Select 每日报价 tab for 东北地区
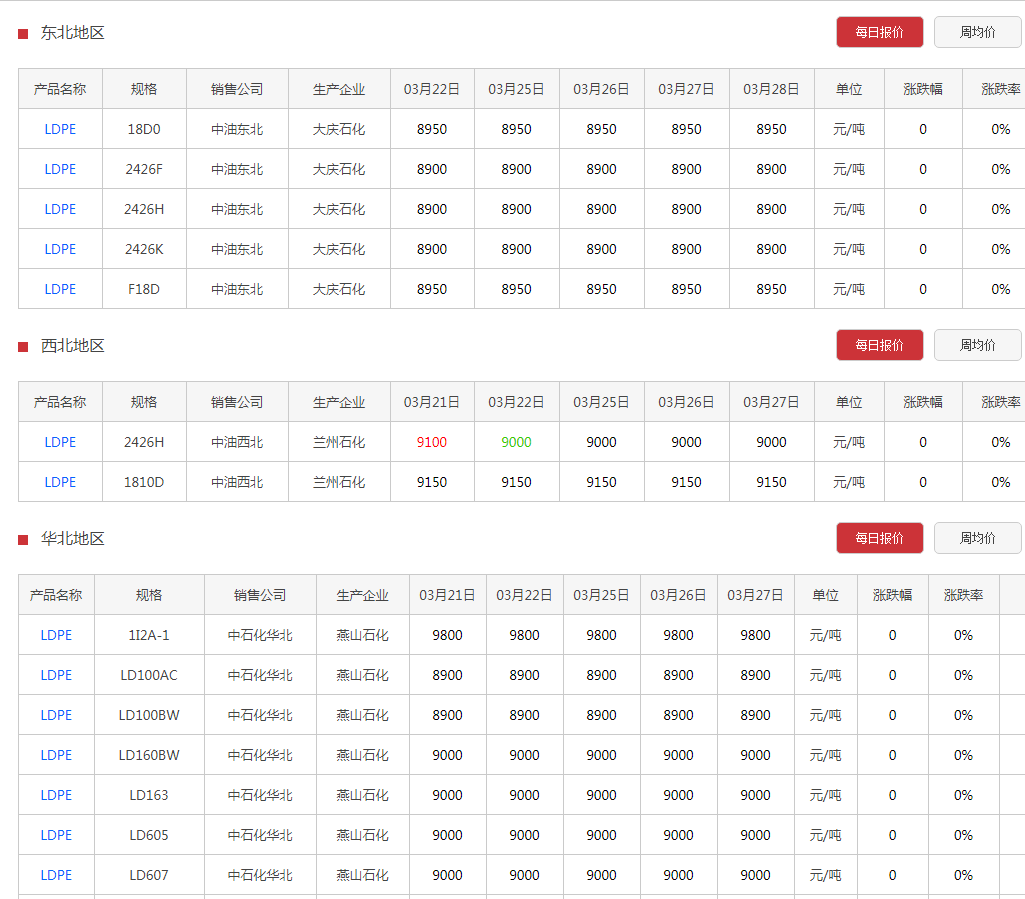Image resolution: width=1025 pixels, height=899 pixels. pos(879,32)
